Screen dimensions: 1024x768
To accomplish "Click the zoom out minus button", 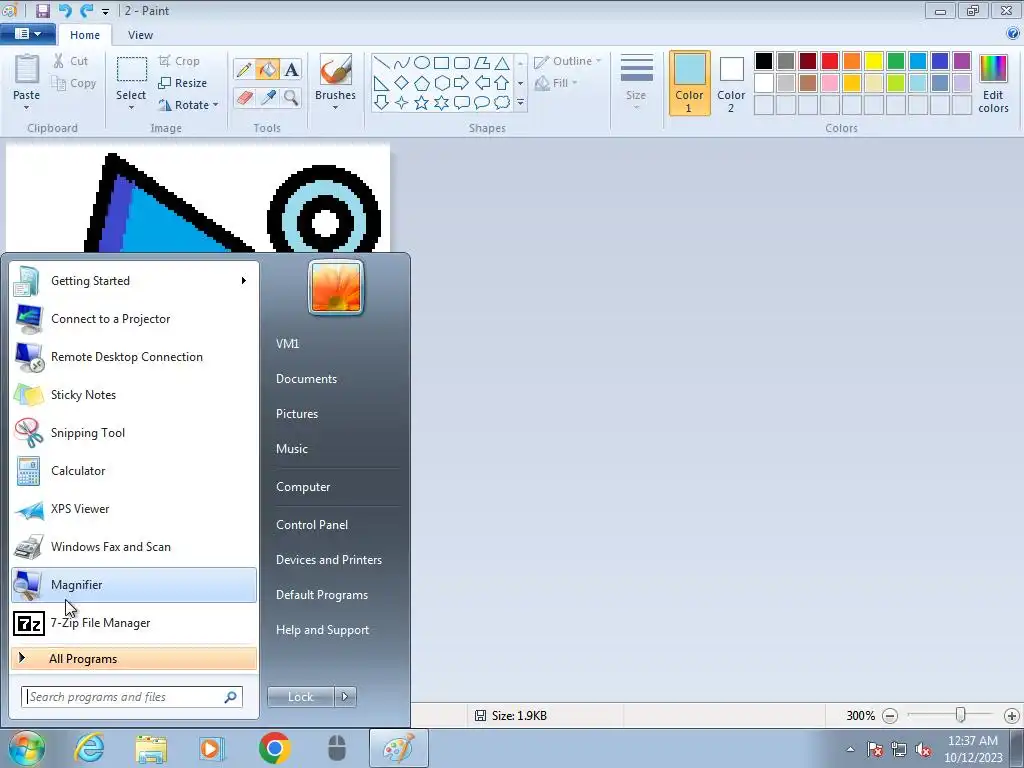I will pos(889,716).
